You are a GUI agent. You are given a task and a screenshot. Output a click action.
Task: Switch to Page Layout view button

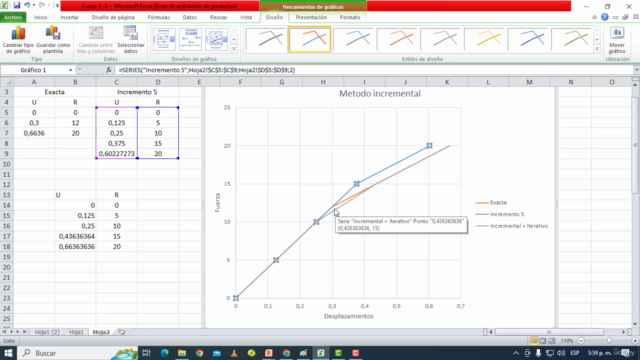point(543,341)
